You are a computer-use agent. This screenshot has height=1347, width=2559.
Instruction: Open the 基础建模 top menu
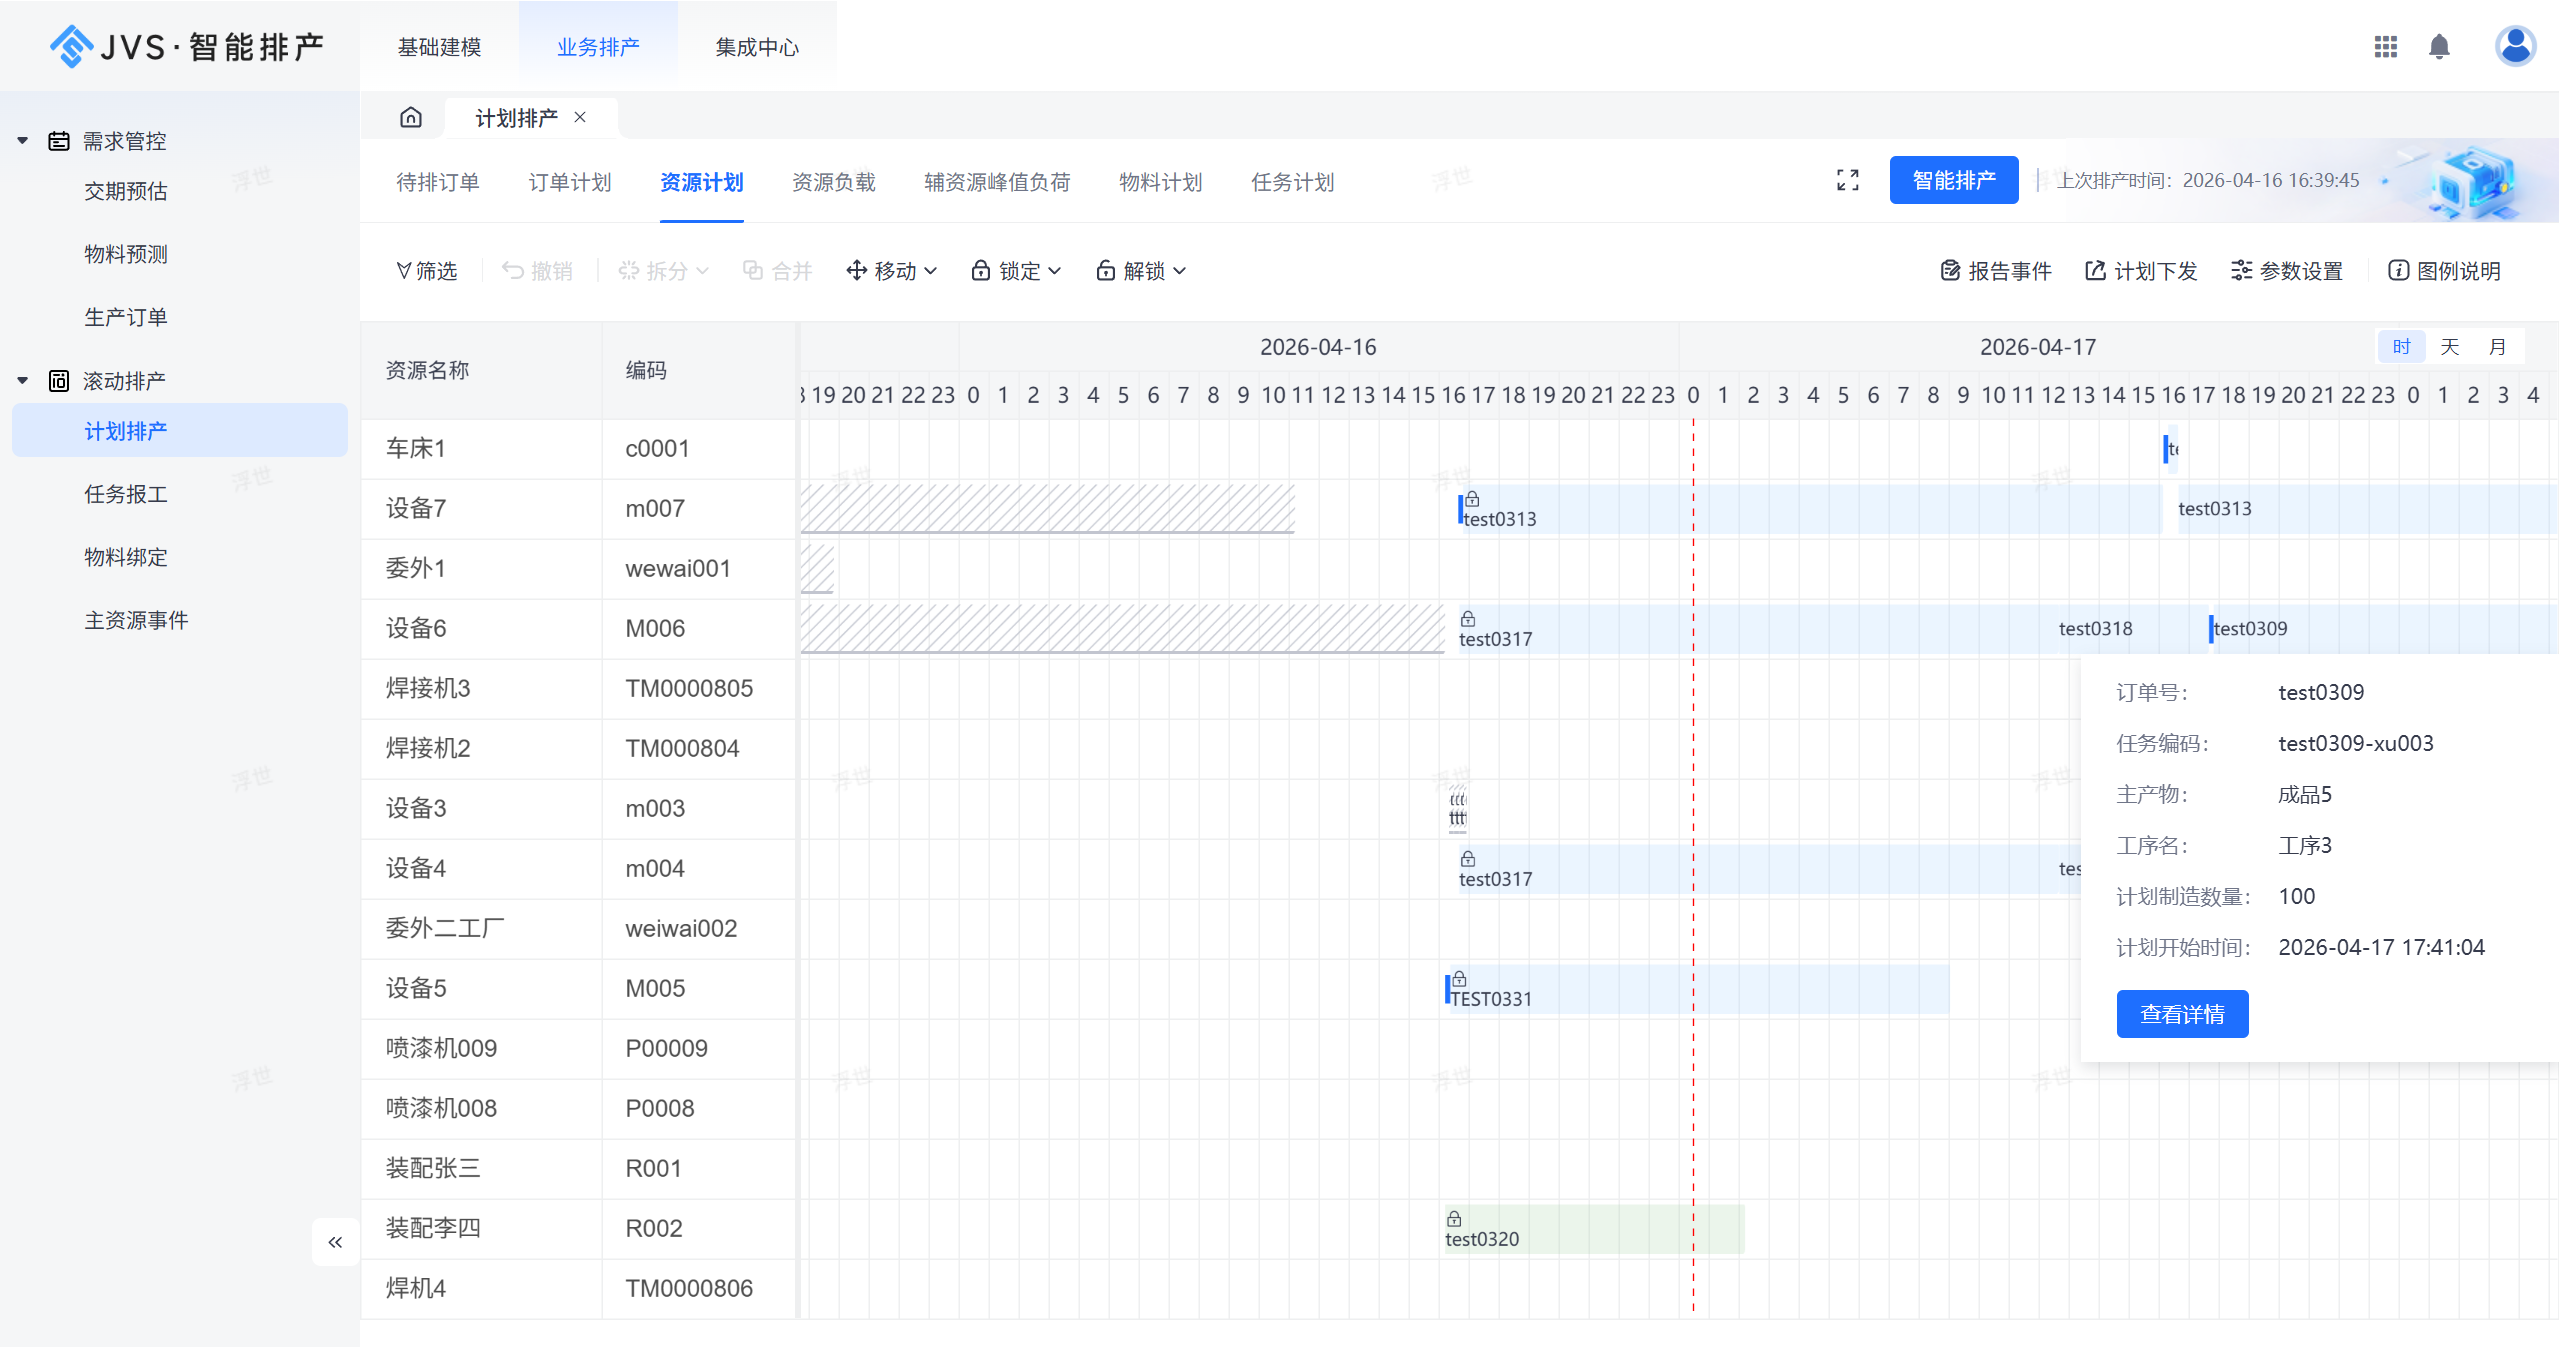tap(439, 47)
